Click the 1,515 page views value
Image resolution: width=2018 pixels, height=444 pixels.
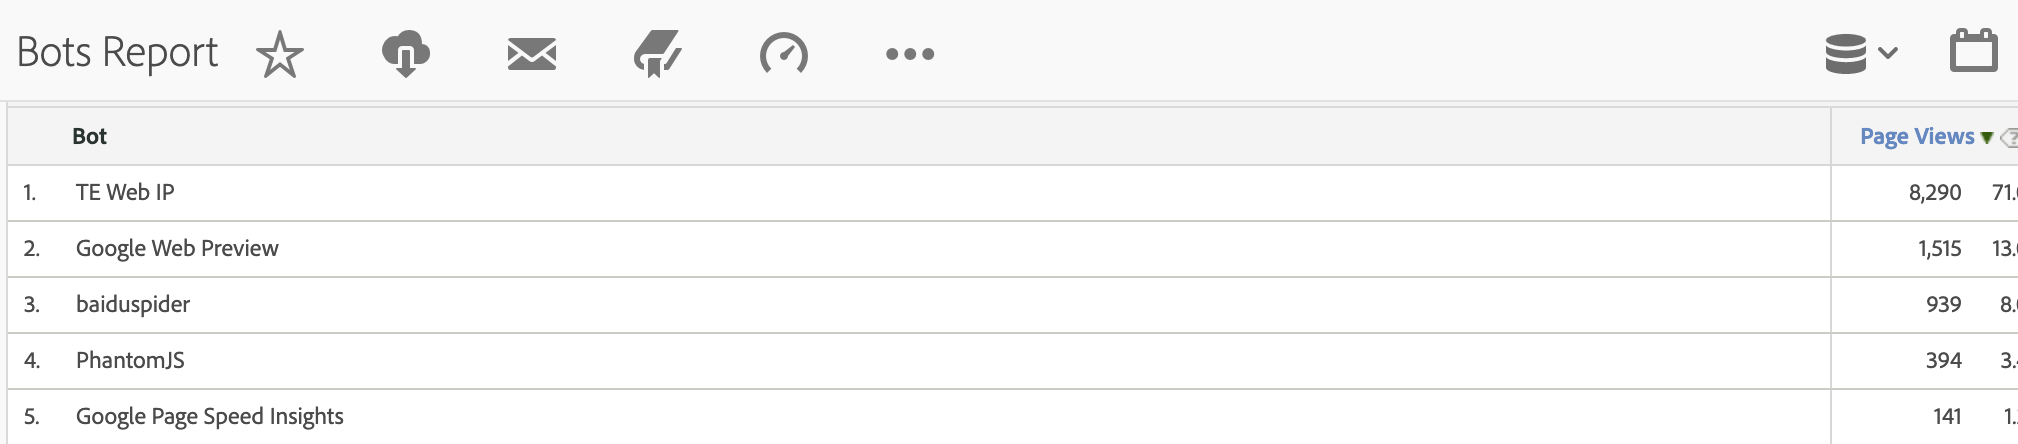1939,249
